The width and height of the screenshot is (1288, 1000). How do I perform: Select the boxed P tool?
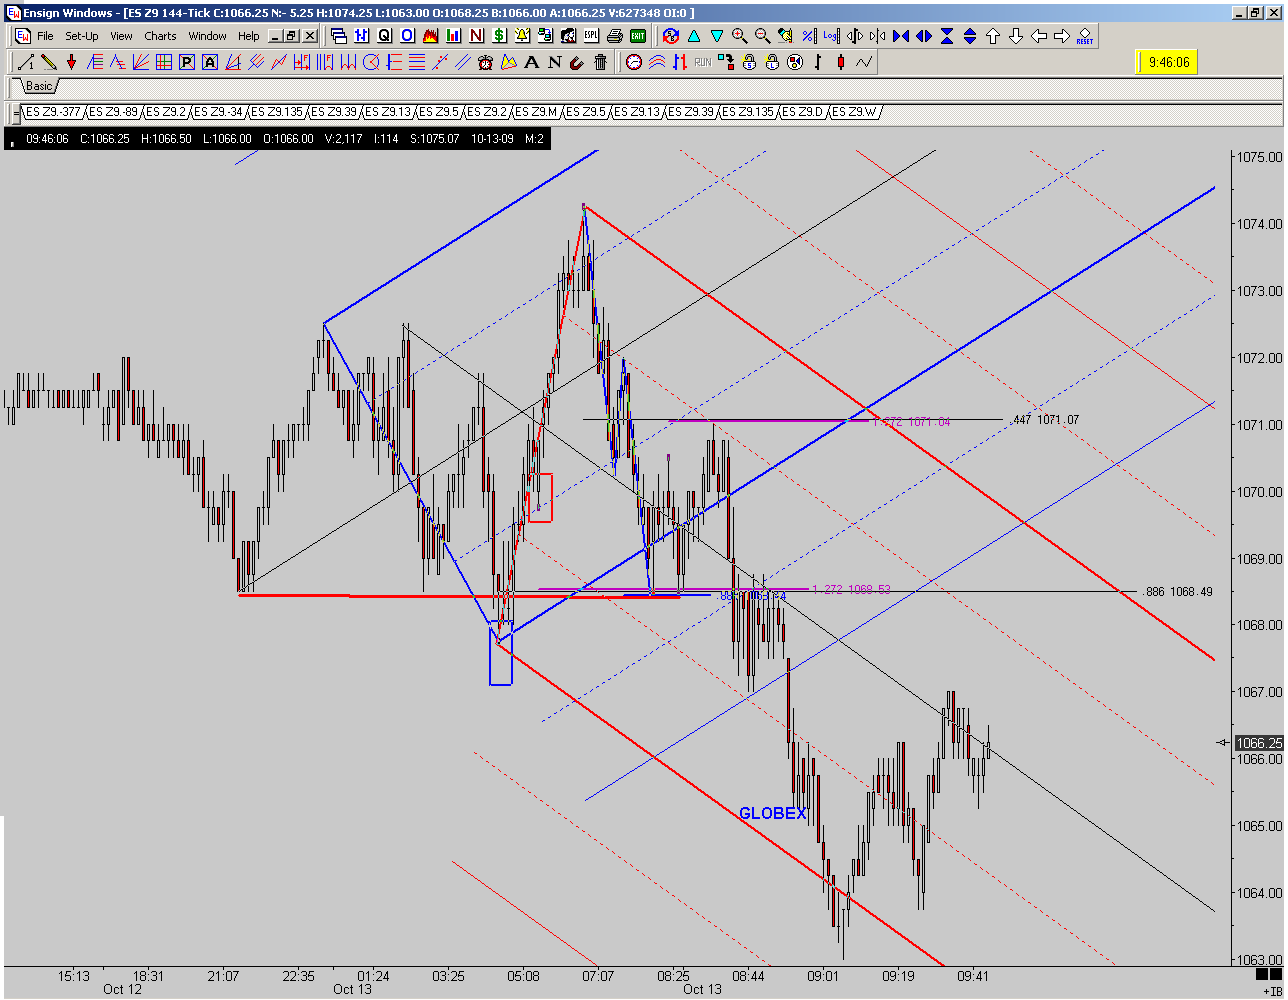[187, 62]
